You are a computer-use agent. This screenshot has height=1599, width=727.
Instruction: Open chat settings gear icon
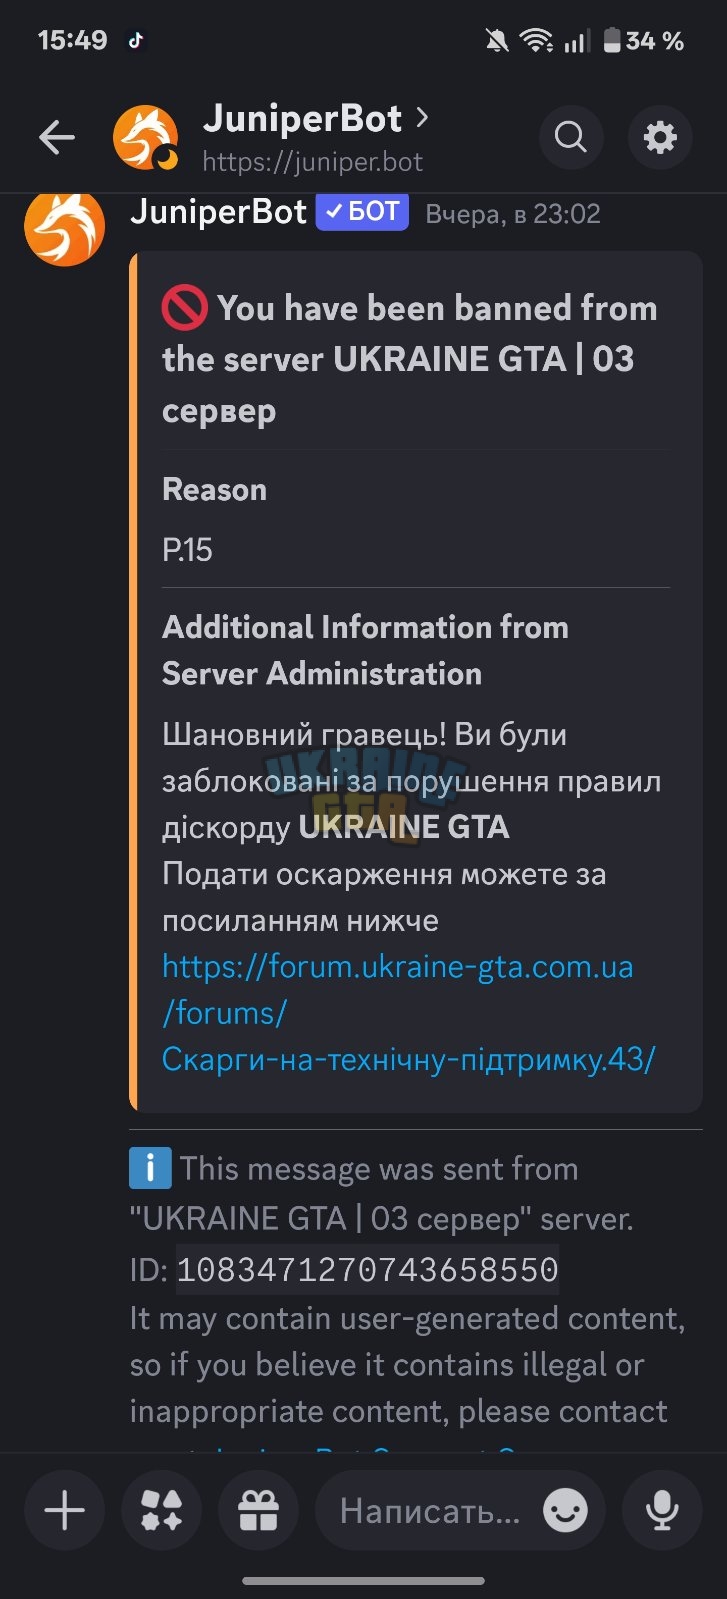pos(660,137)
